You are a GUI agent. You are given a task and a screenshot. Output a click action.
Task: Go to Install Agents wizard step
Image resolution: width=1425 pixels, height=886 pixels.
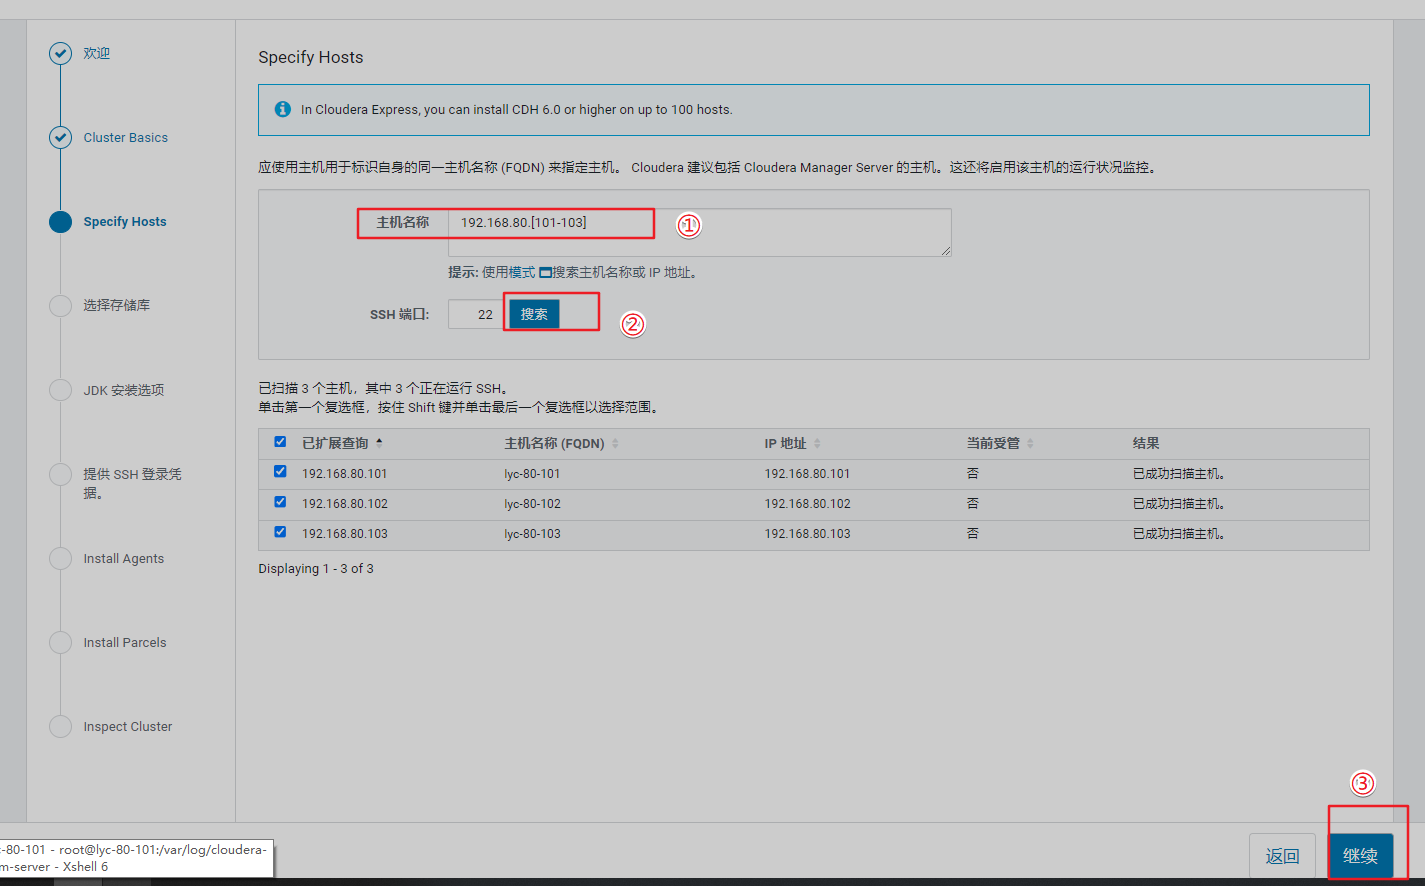click(124, 558)
